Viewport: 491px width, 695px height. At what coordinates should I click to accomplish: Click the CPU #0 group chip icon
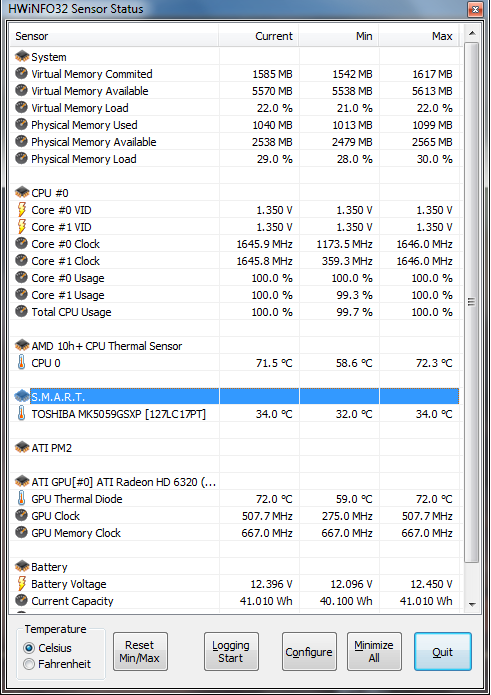(22, 193)
